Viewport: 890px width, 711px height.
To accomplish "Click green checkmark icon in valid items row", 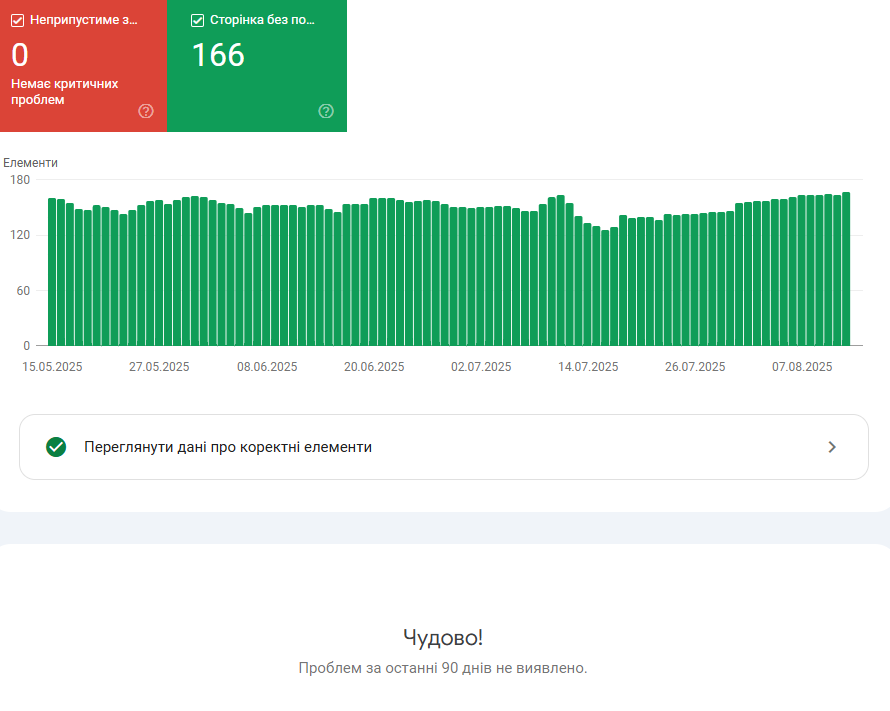I will point(56,447).
